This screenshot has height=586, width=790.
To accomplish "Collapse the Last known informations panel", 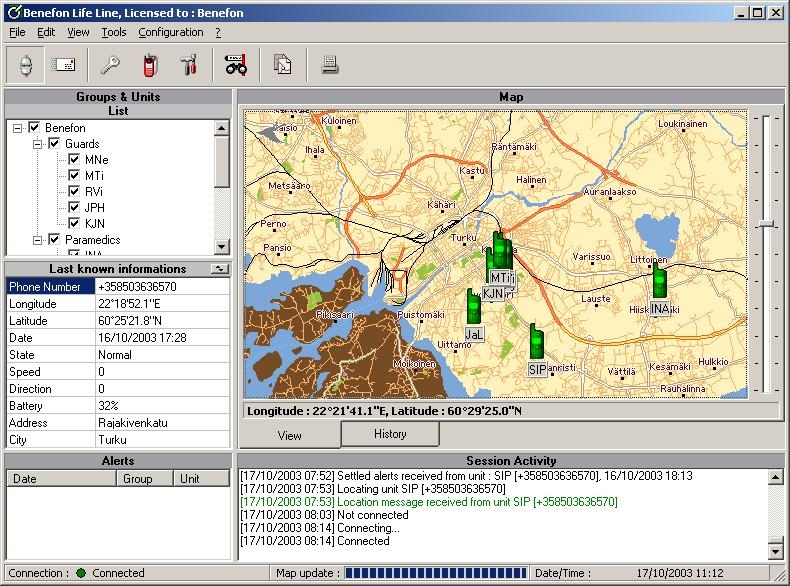I will click(x=220, y=269).
